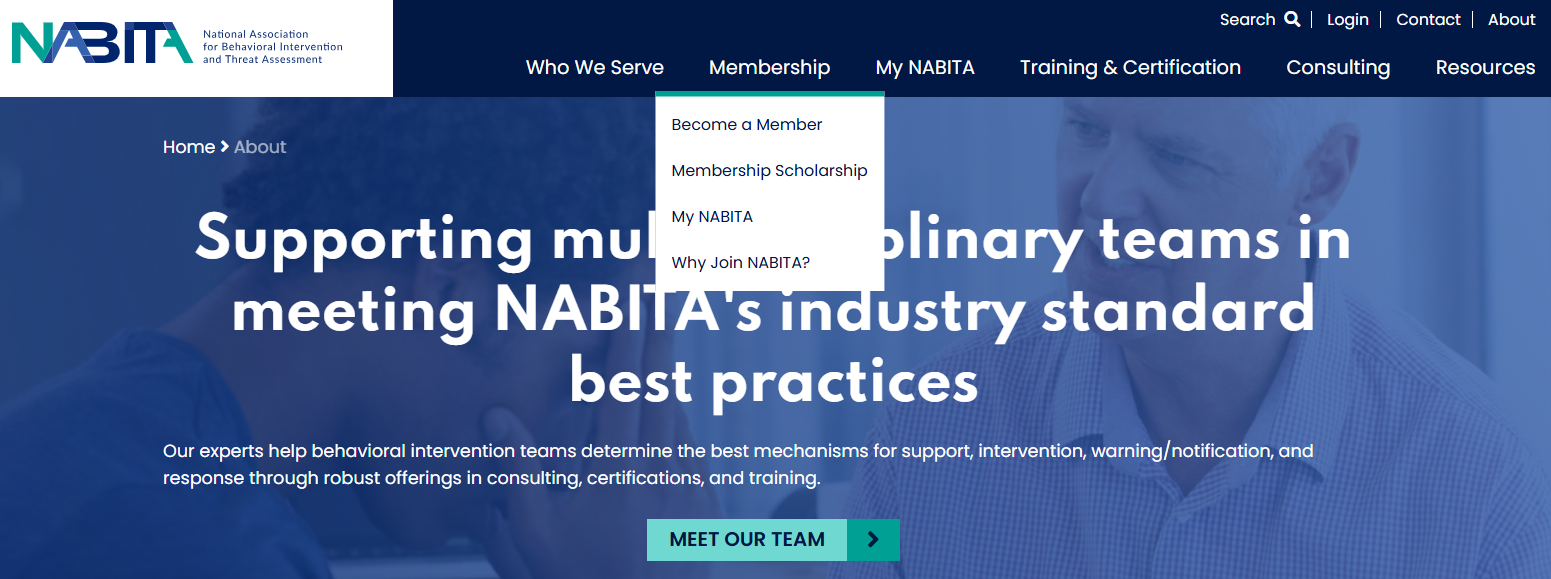Open the Resources navigation dropdown
1551x579 pixels.
pyautogui.click(x=1485, y=67)
